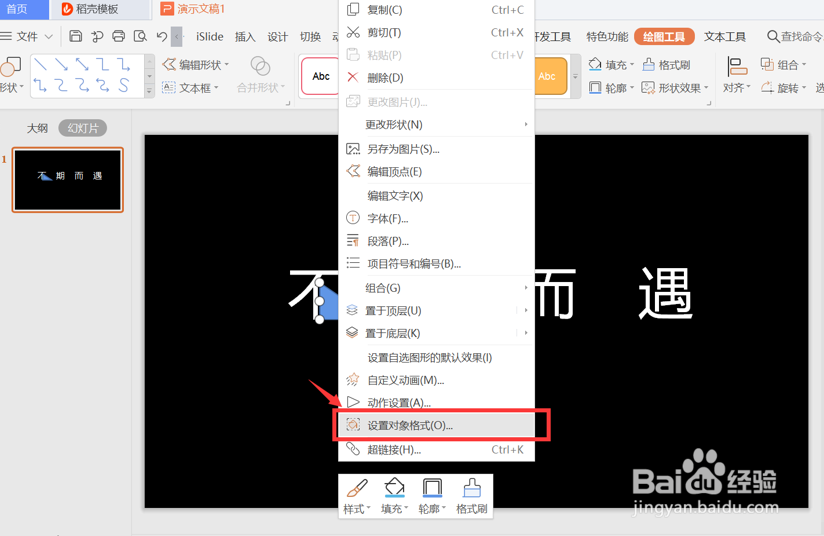The image size is (824, 536).
Task: Choose Delete (删除) in context menu
Action: [436, 78]
